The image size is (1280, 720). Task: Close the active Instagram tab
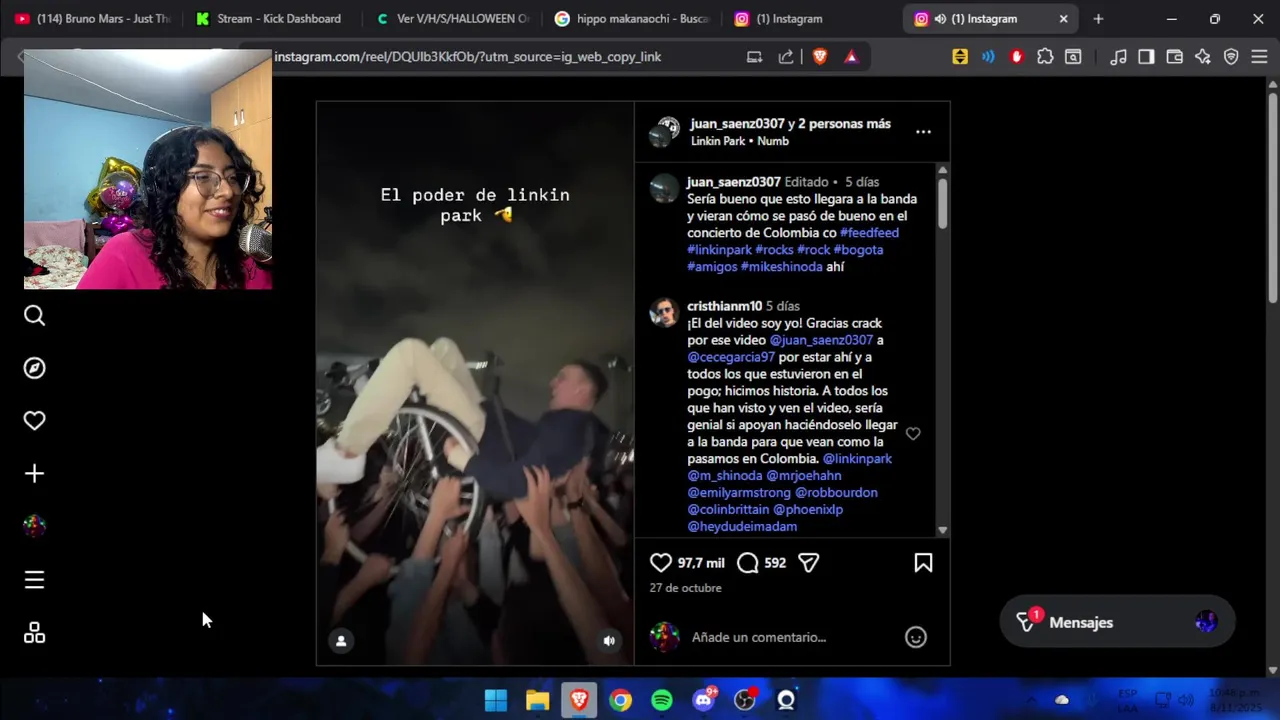(1063, 19)
